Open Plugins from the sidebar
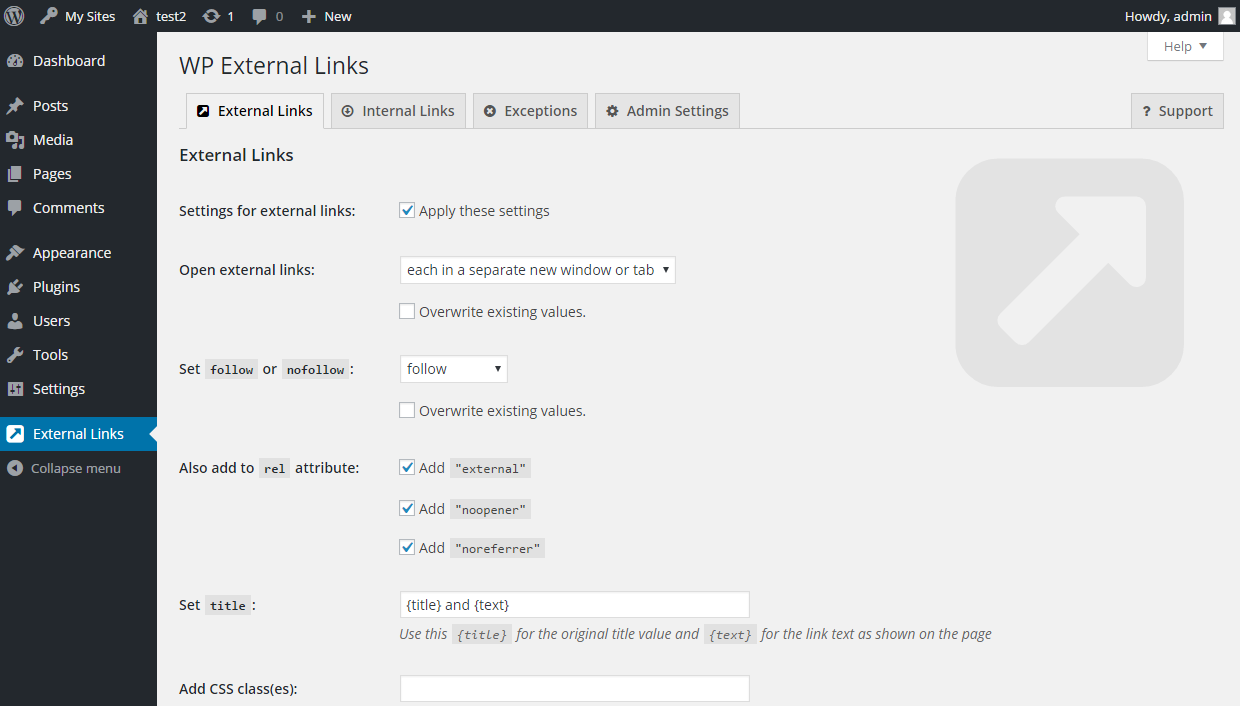This screenshot has height=706, width=1240. [x=56, y=287]
